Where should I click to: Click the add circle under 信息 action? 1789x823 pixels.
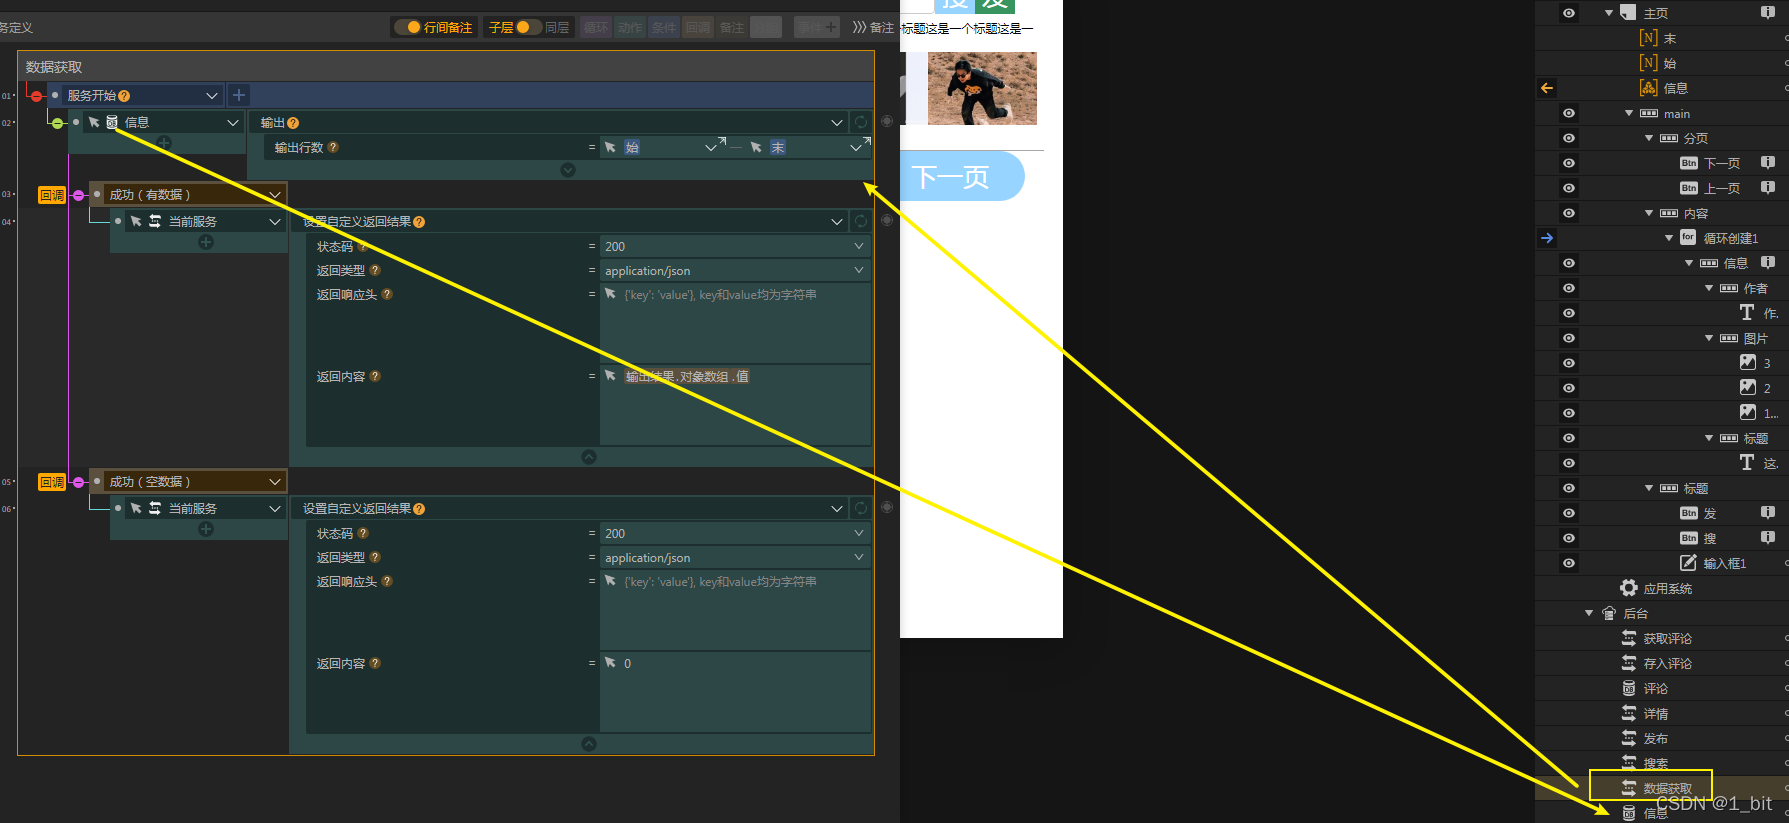pos(165,143)
